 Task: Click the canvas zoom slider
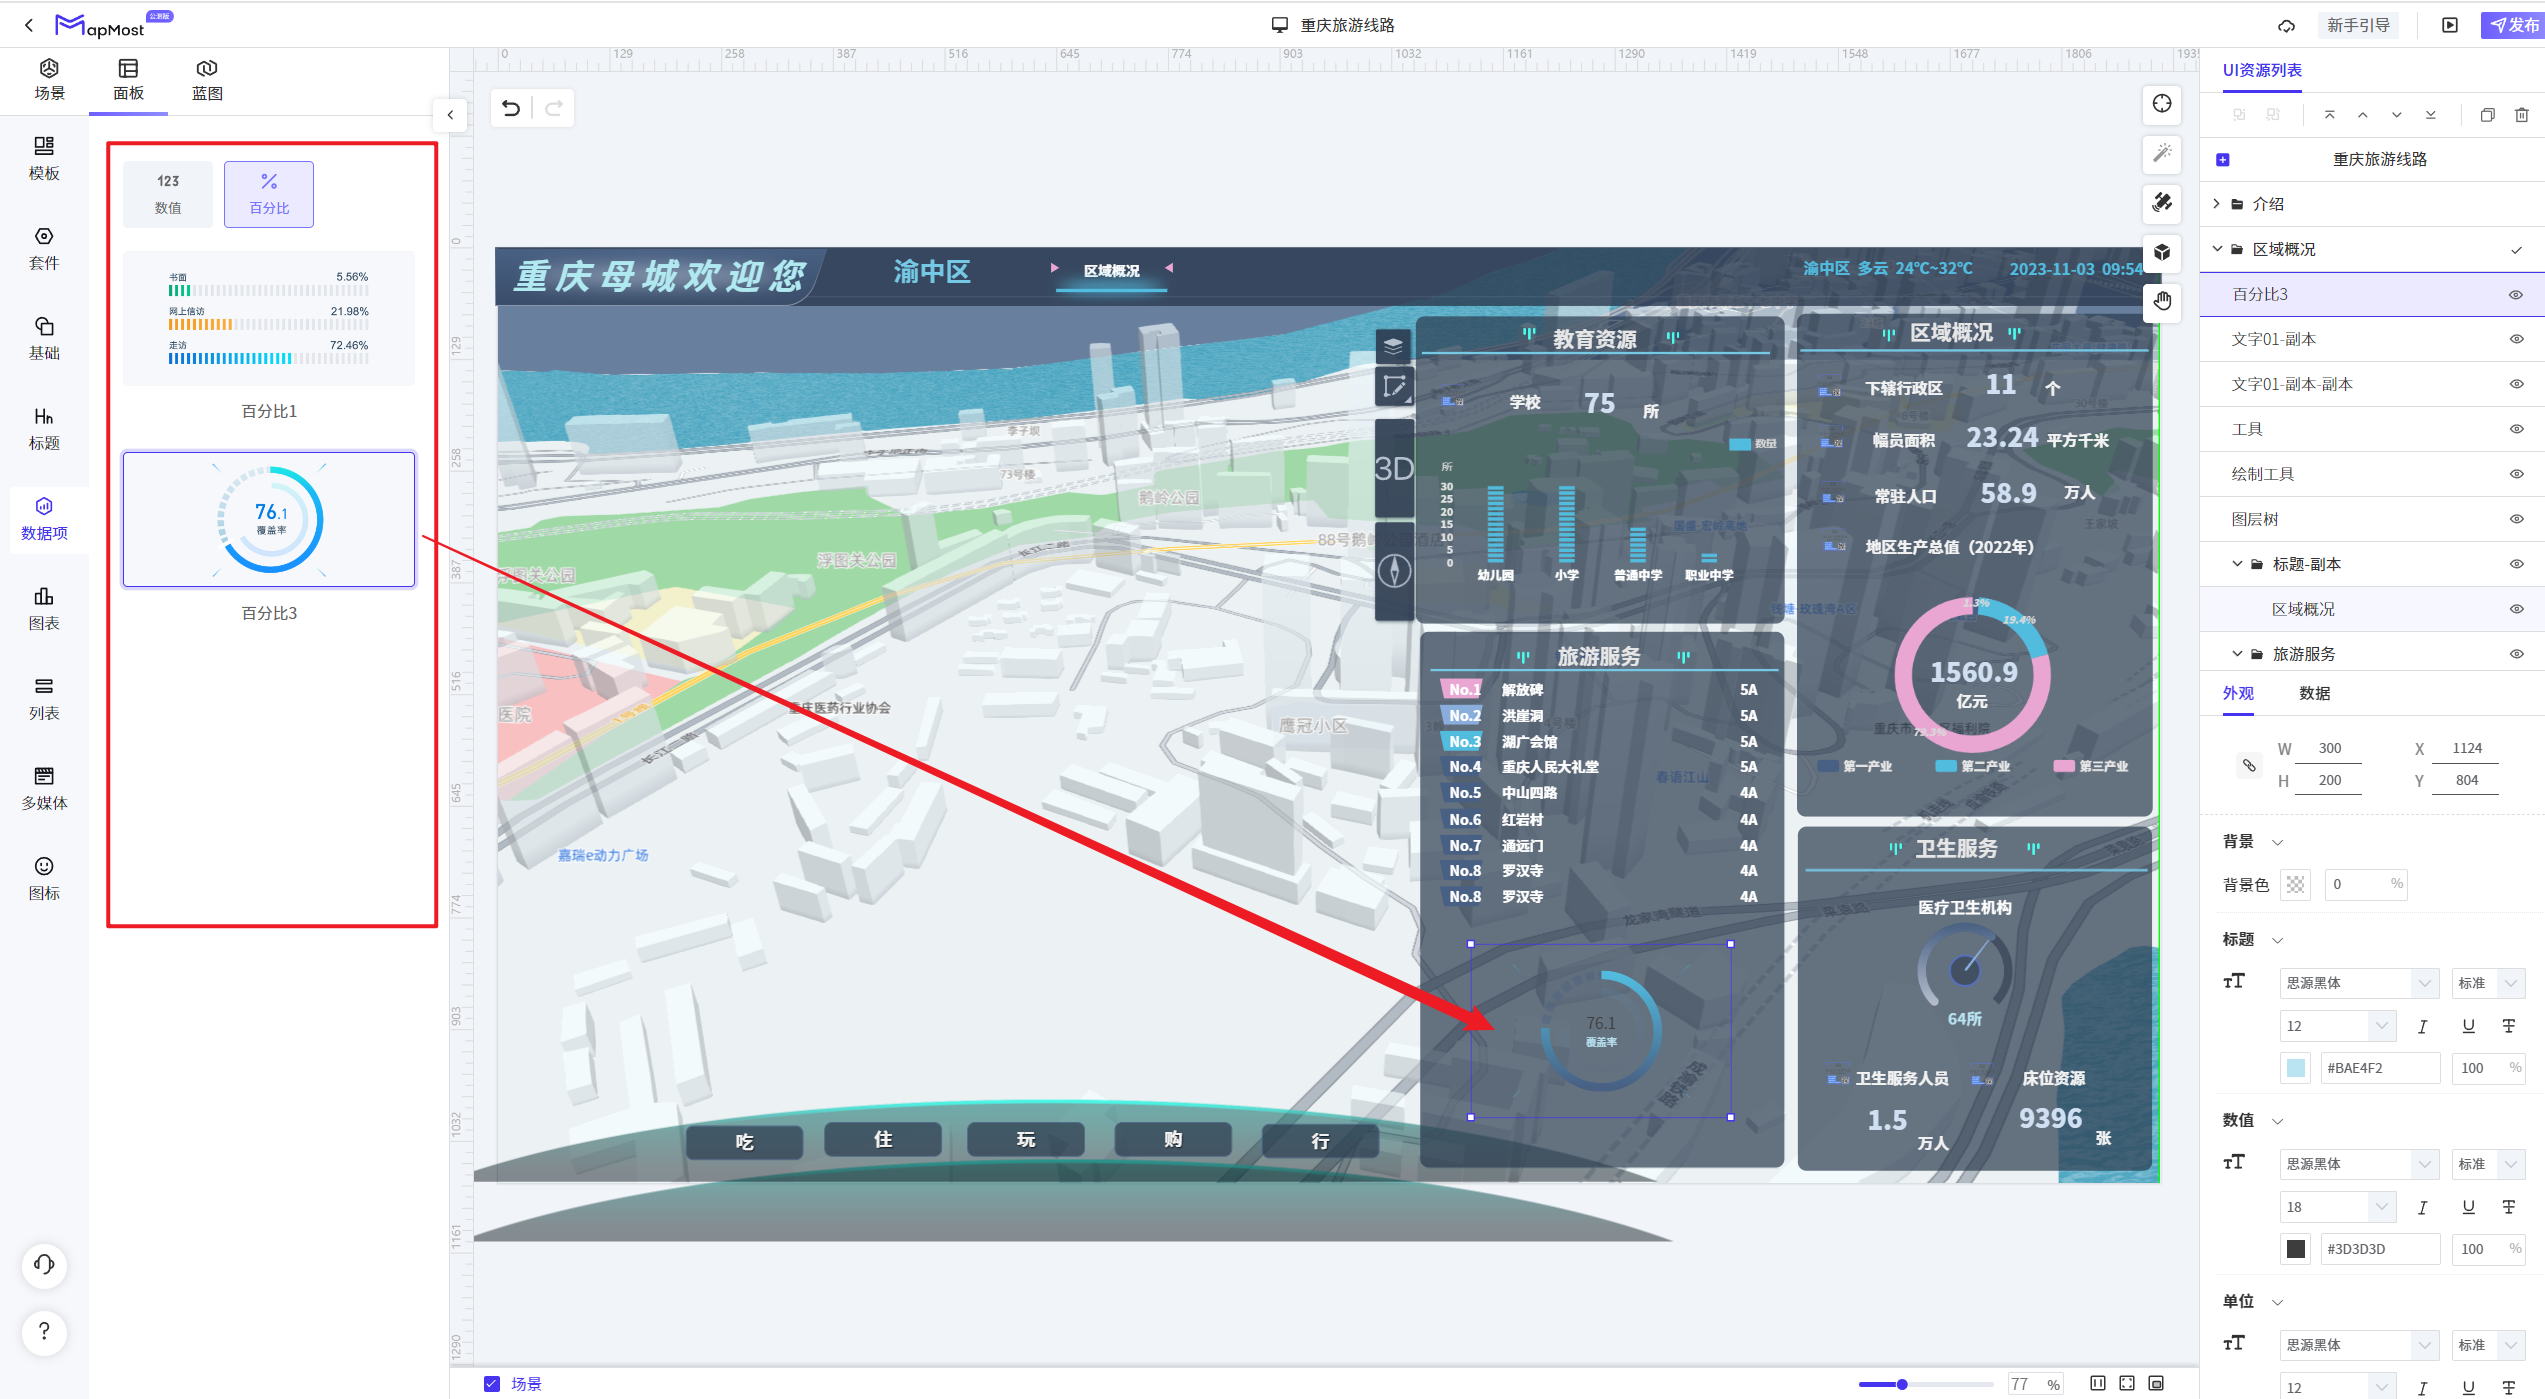[x=1926, y=1384]
